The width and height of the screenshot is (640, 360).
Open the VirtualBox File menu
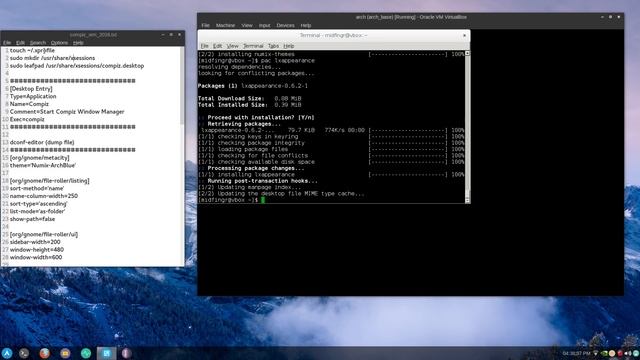click(205, 25)
